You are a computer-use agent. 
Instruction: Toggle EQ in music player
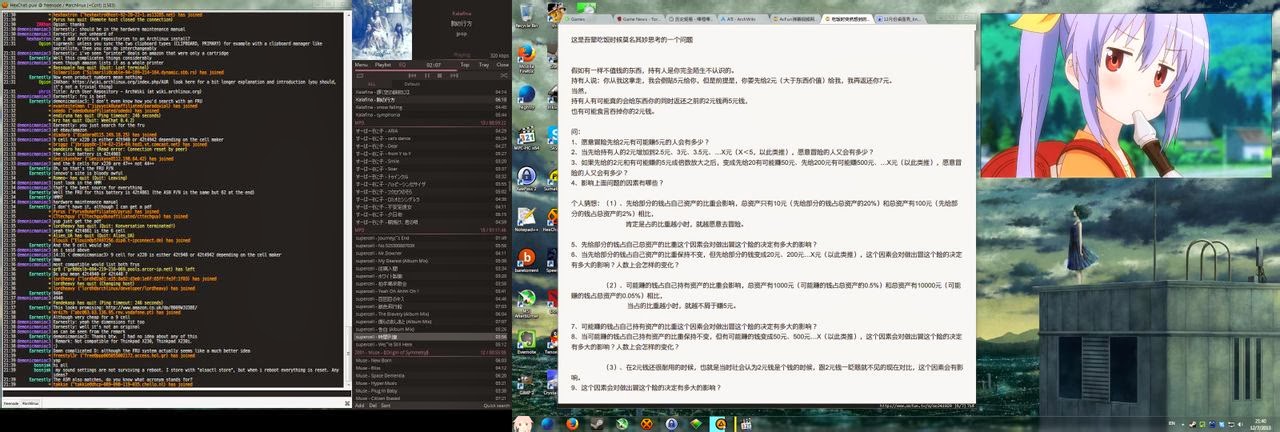click(402, 64)
